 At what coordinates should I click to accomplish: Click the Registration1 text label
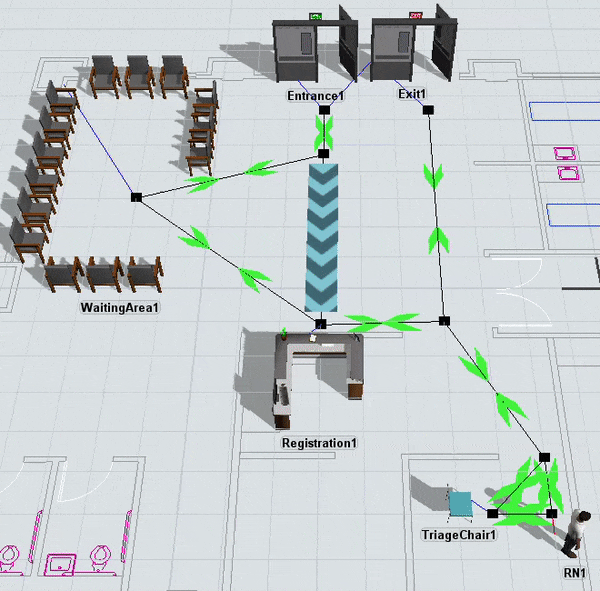point(319,442)
